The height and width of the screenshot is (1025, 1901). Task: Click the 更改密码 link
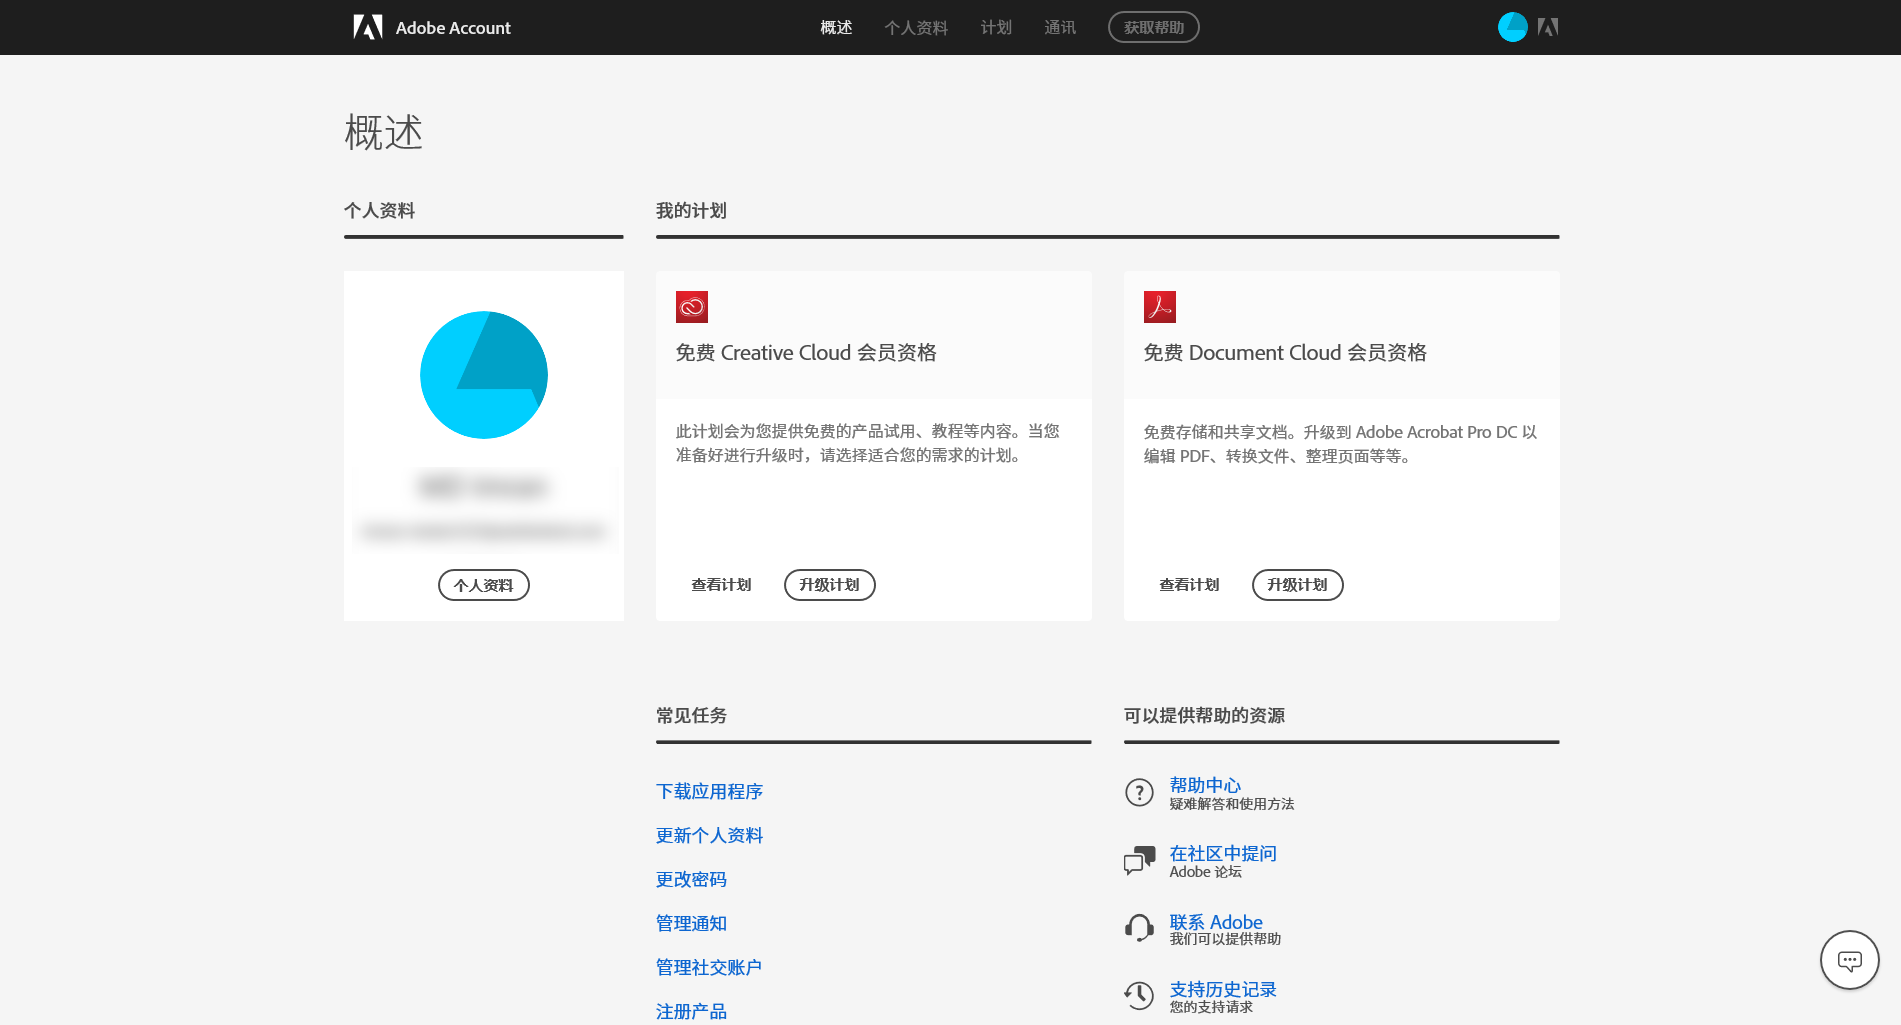(x=691, y=879)
